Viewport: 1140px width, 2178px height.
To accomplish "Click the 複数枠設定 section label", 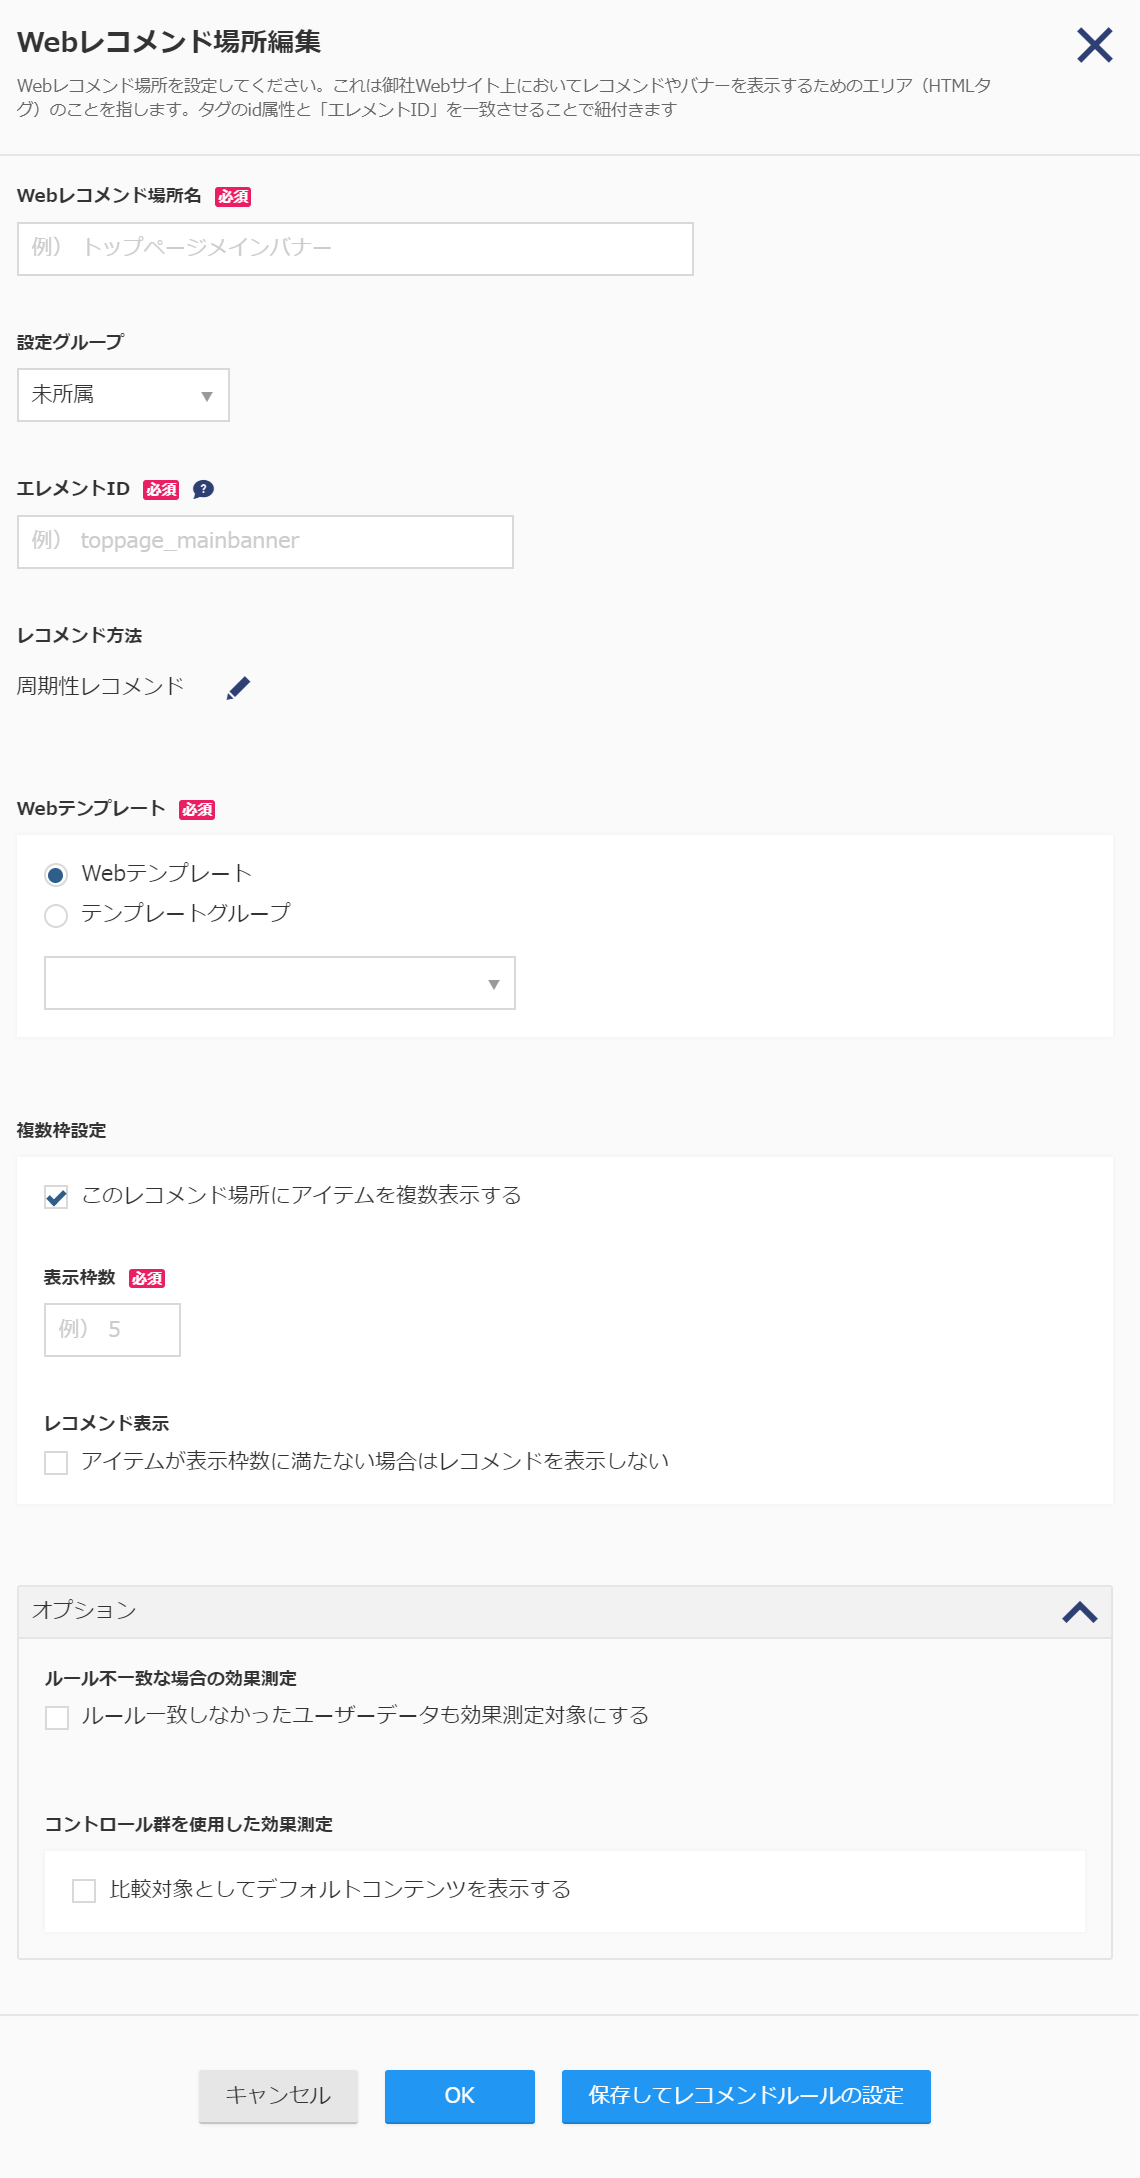I will click(x=61, y=1130).
